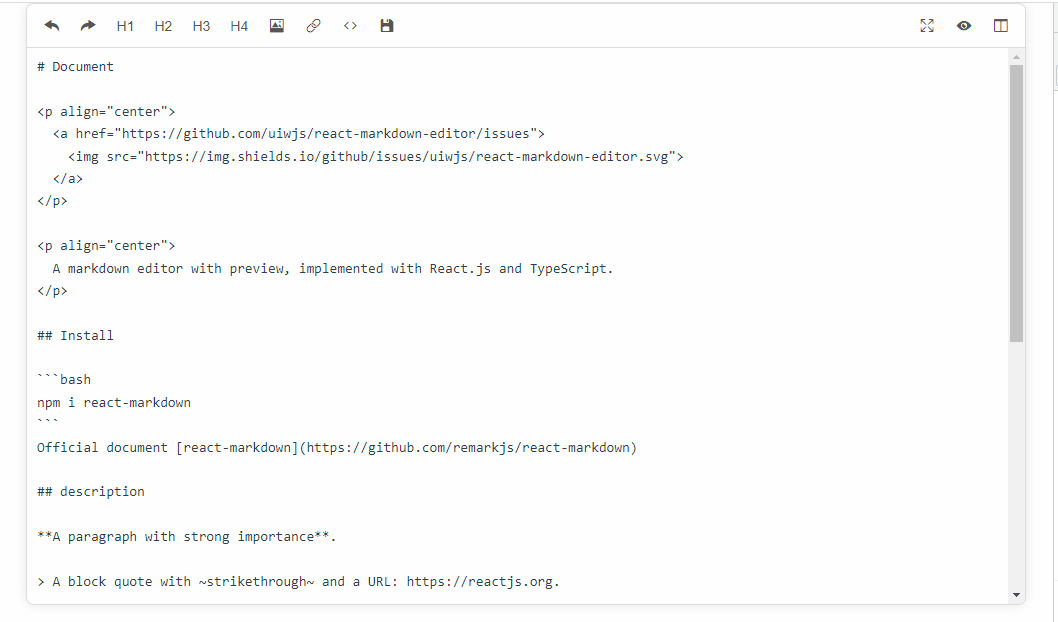This screenshot has height=622, width=1058.
Task: Click the Redo arrow icon
Action: [87, 25]
